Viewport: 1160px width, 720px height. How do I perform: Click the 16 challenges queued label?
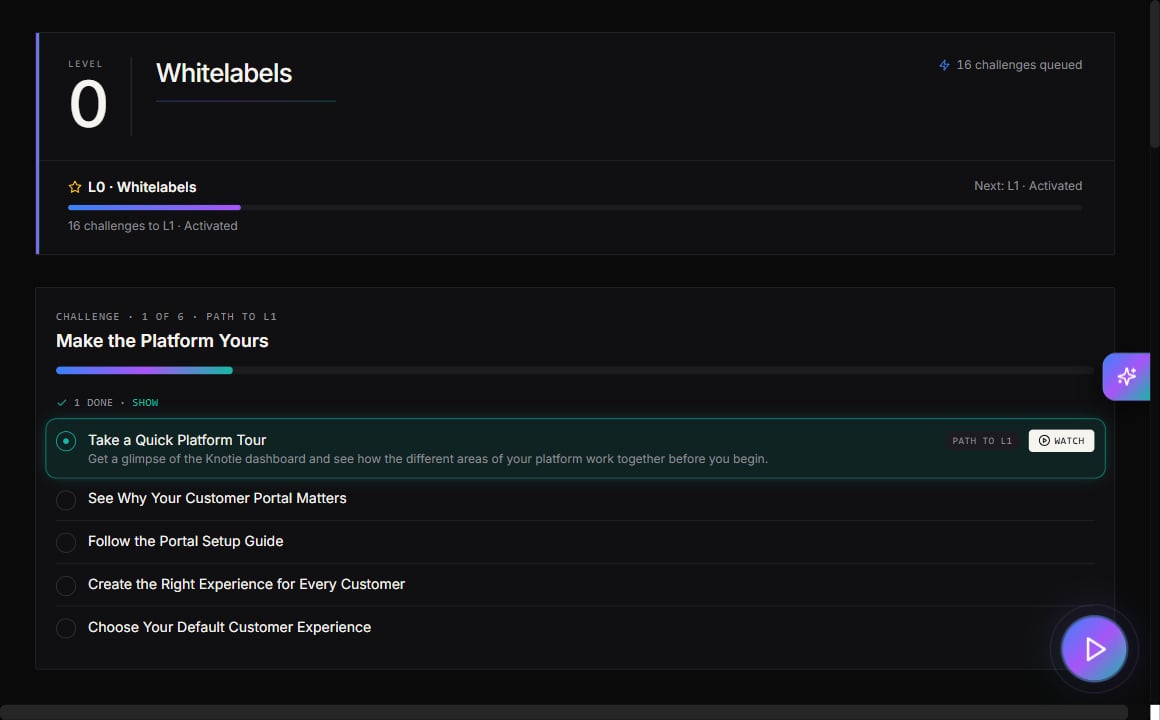point(1019,65)
